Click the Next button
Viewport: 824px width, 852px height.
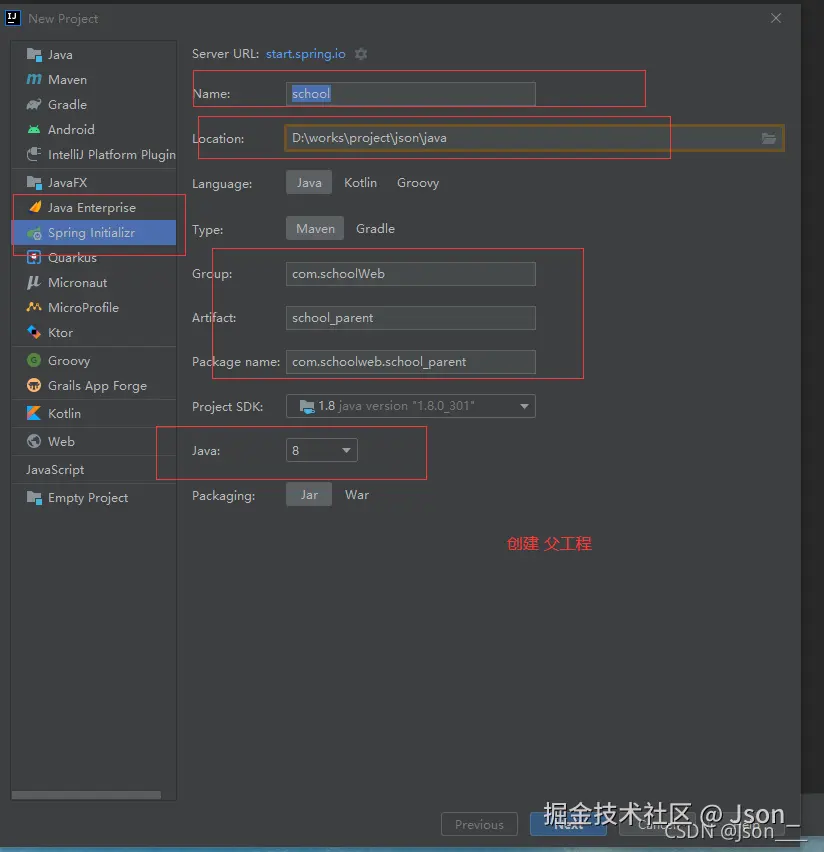pyautogui.click(x=569, y=824)
